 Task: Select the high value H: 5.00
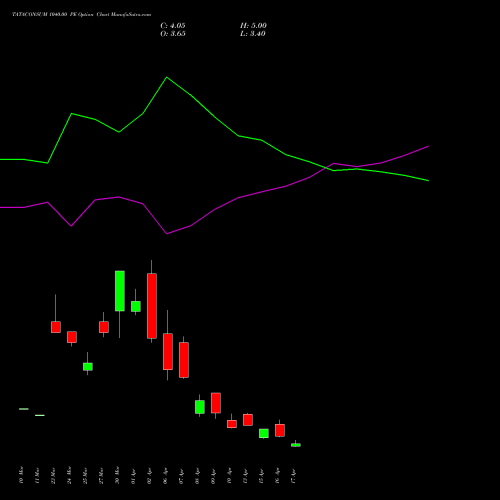point(253,26)
